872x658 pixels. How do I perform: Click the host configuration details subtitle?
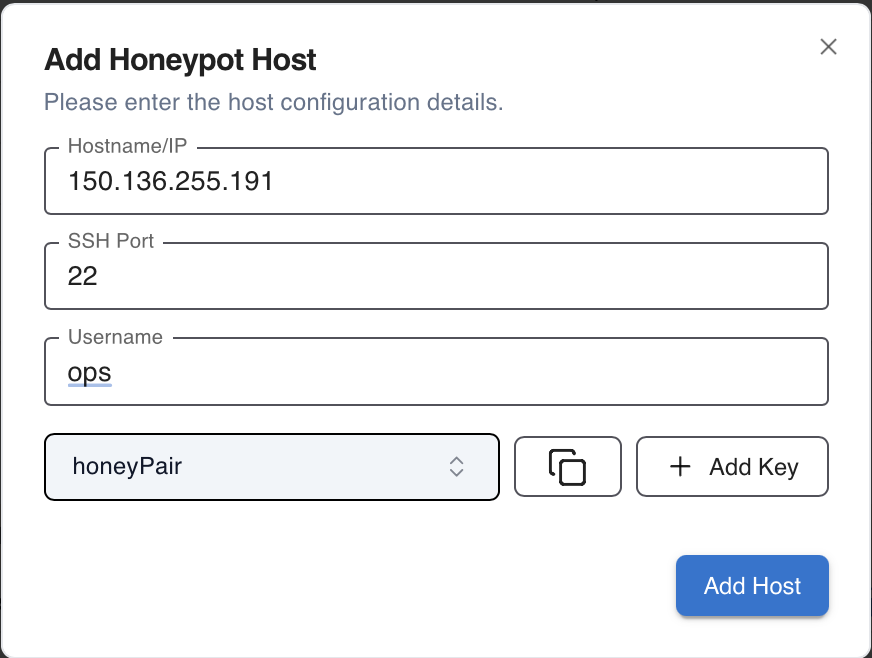tap(274, 102)
